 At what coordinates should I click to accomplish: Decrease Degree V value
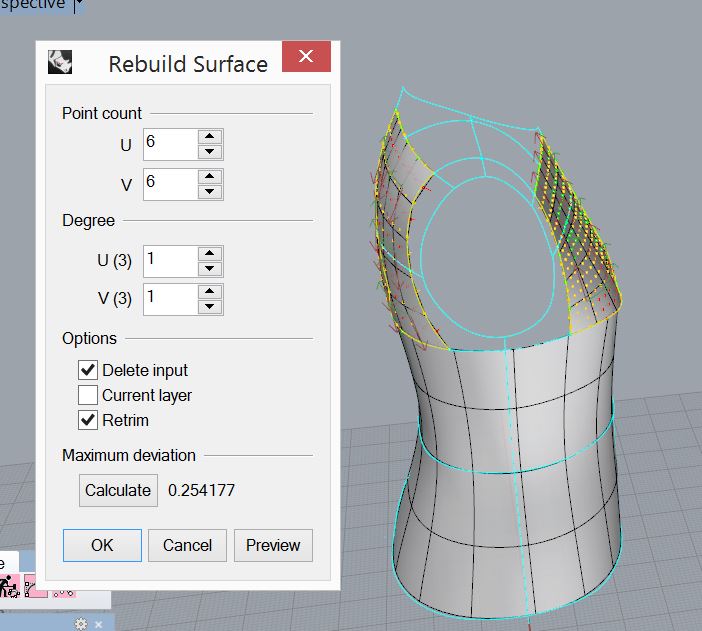210,307
